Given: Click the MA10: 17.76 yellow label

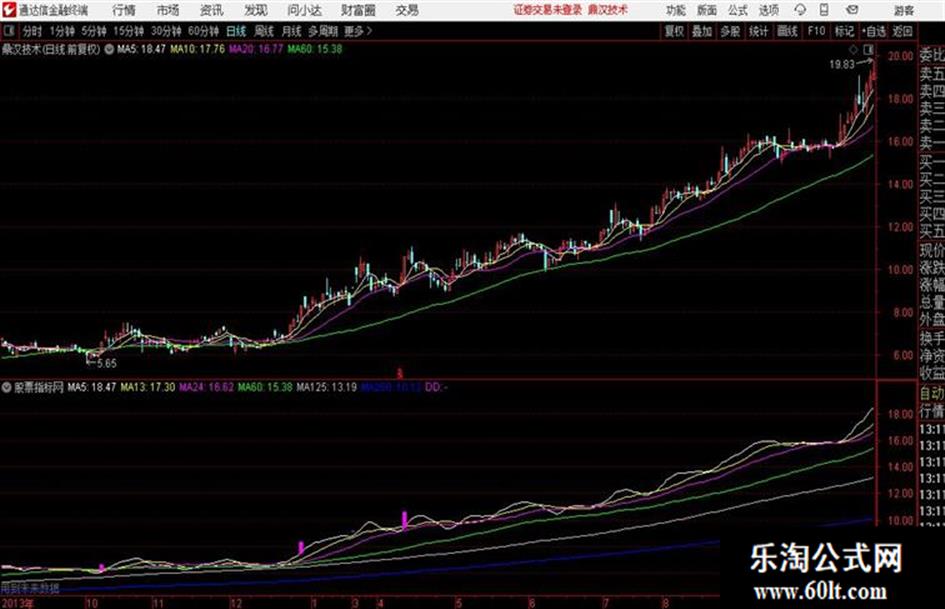Looking at the screenshot, I should click(x=197, y=49).
